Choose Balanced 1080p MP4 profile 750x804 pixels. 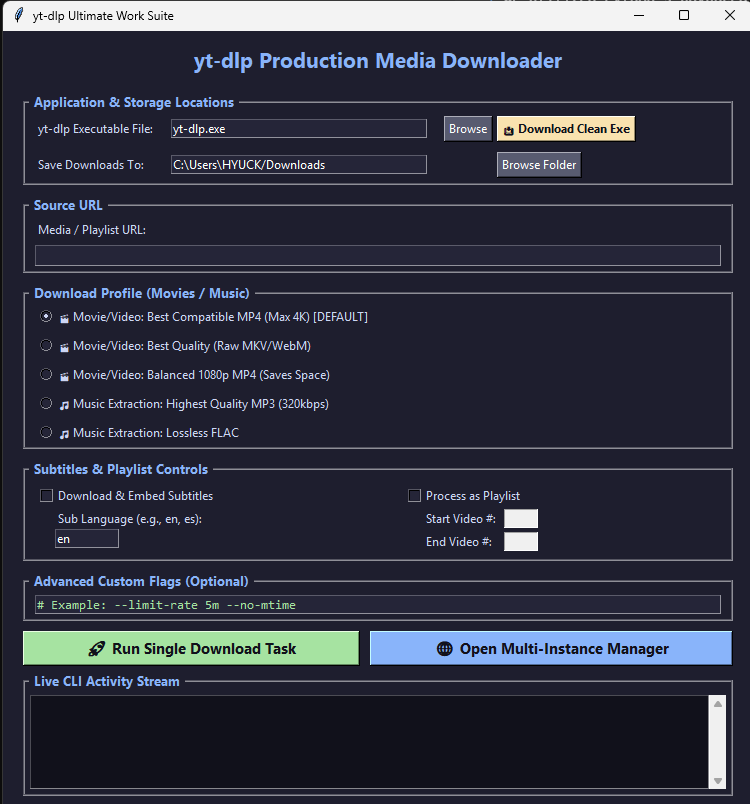click(46, 374)
